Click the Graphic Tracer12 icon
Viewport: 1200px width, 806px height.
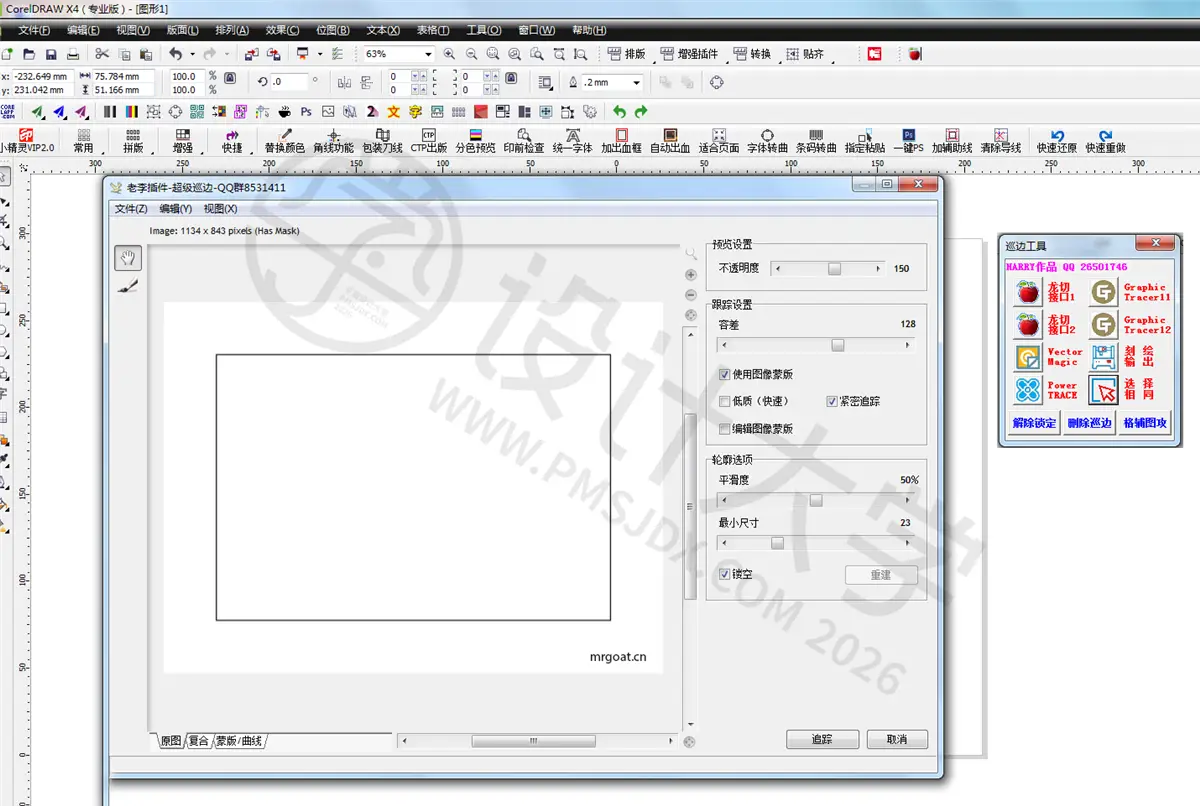(x=1103, y=325)
